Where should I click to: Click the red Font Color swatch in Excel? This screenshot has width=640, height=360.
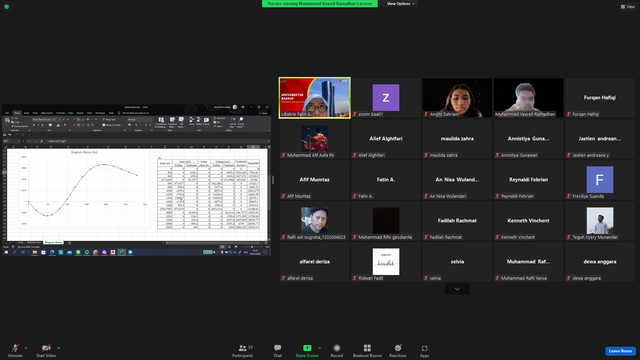pos(65,125)
